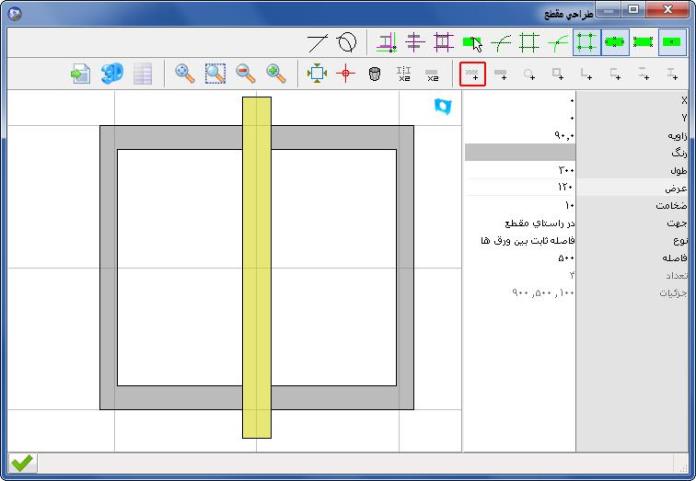Open the جهت direction value dropdown
Screen dimensions: 696x481
click(520, 222)
